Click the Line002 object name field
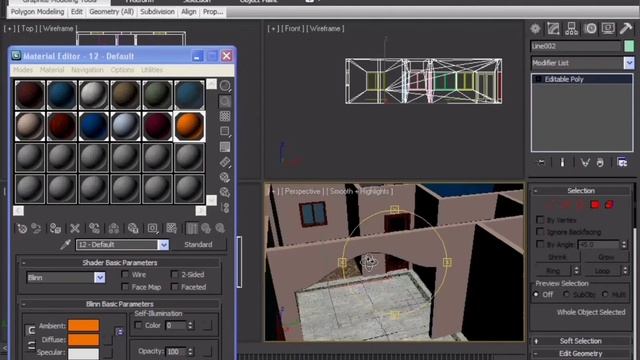Screen dimensions: 640x360 pos(576,46)
